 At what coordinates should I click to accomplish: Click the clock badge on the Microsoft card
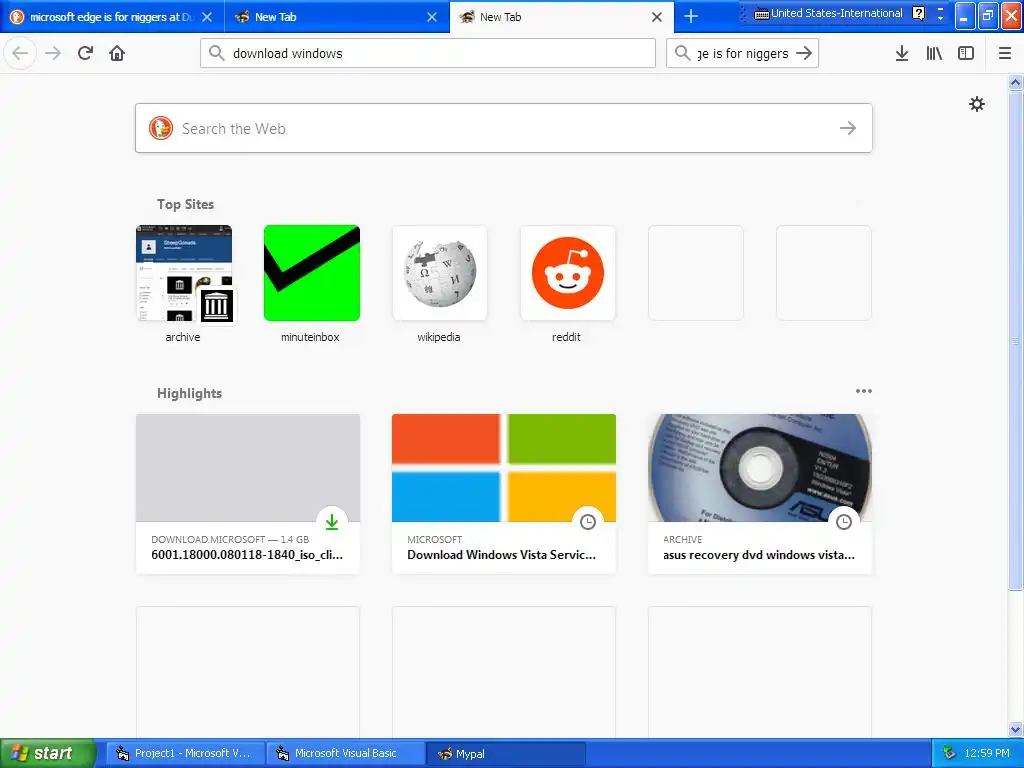pos(588,522)
